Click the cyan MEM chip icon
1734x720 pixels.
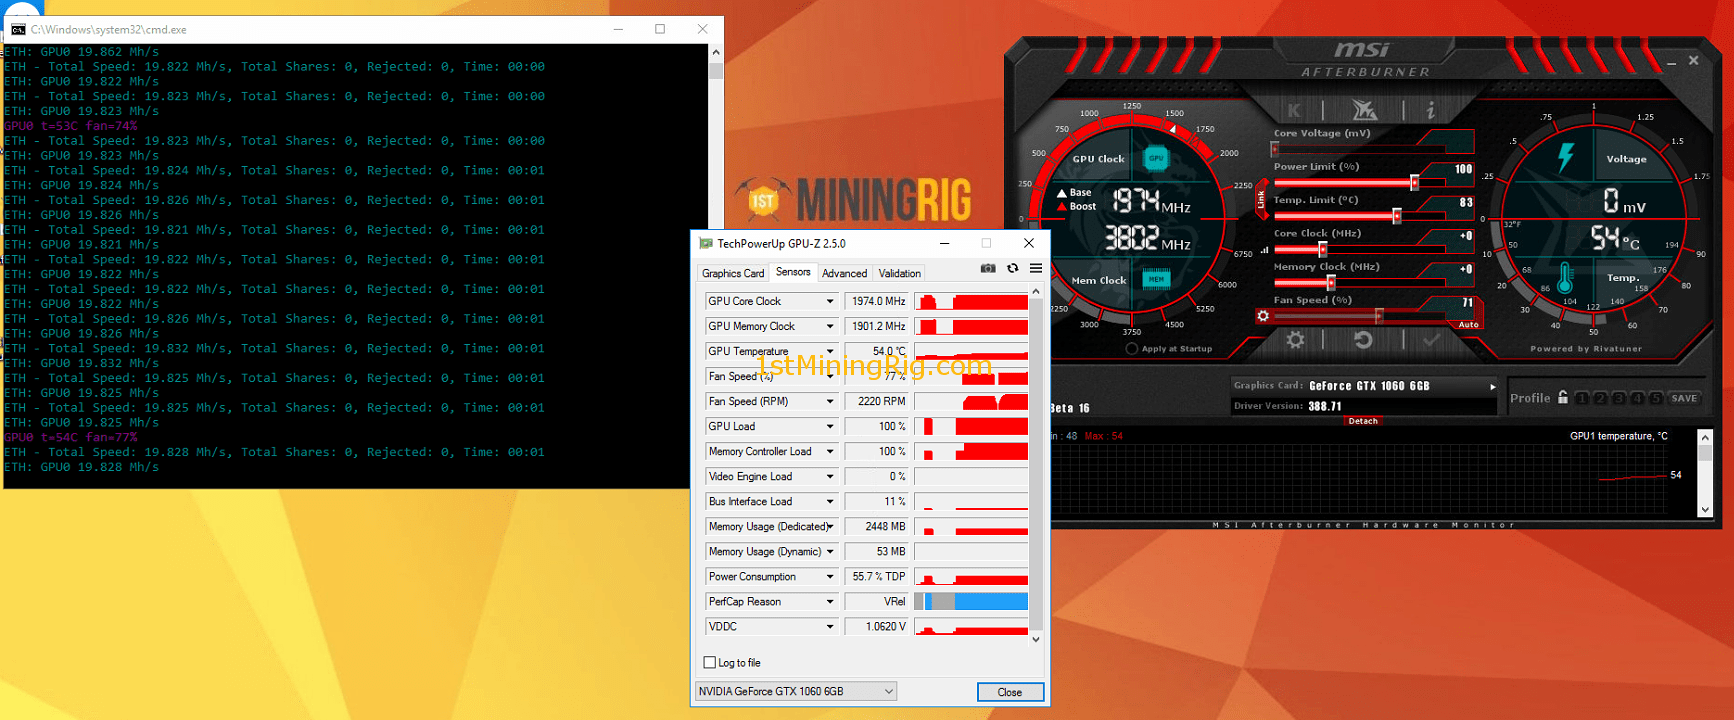[1156, 279]
